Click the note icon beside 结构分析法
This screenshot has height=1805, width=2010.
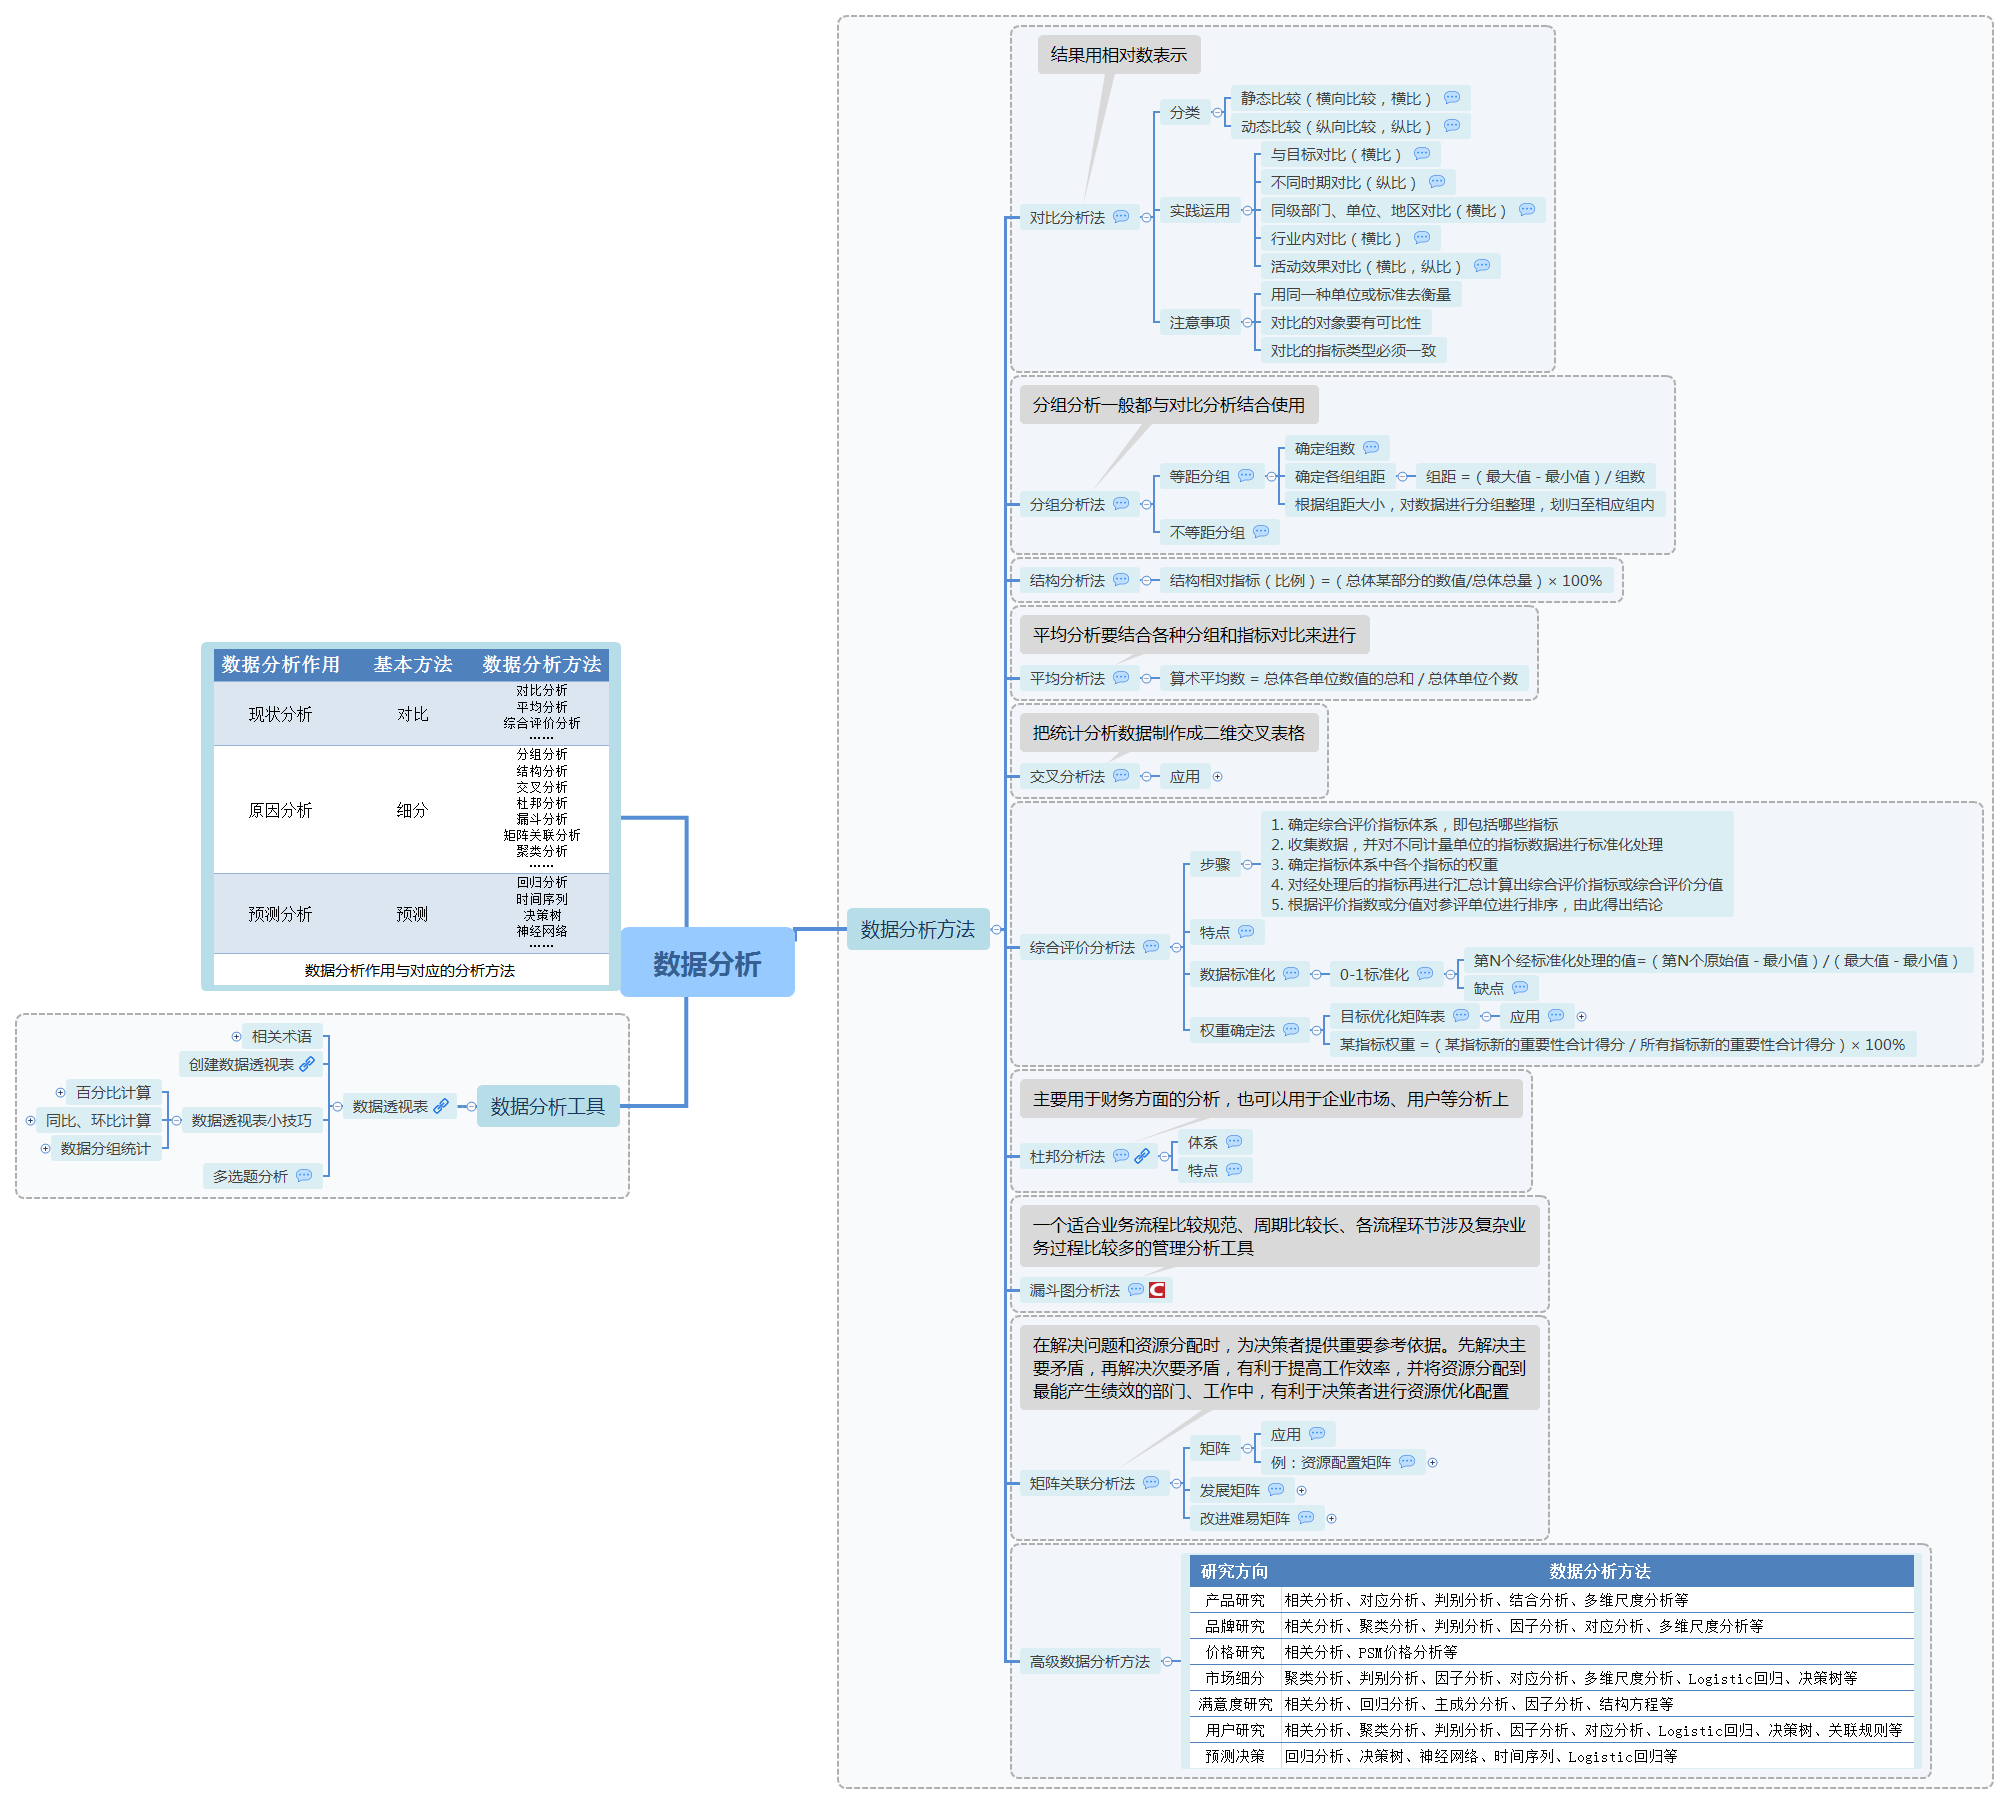(x=1121, y=580)
